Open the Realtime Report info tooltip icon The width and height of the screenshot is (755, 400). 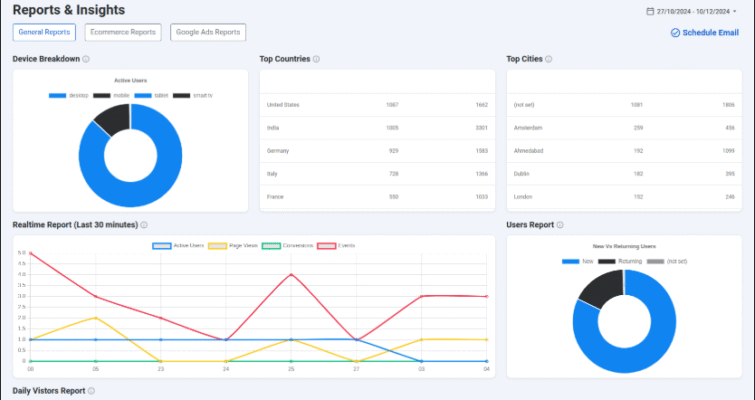(x=144, y=226)
